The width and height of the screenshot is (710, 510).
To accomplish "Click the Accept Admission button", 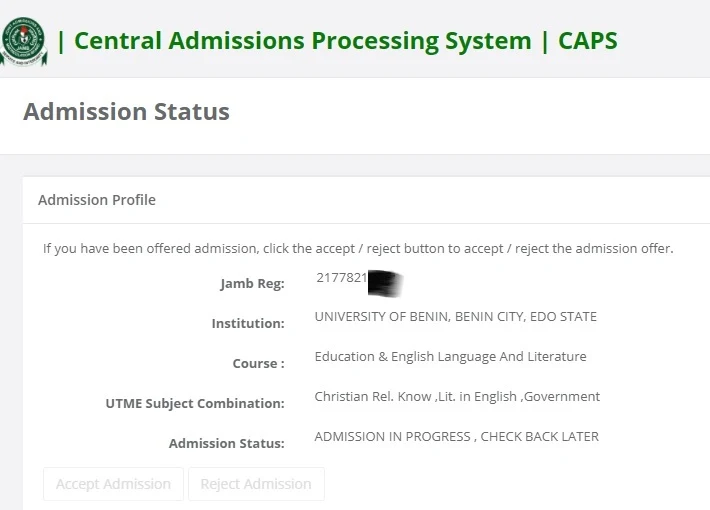I will click(113, 484).
